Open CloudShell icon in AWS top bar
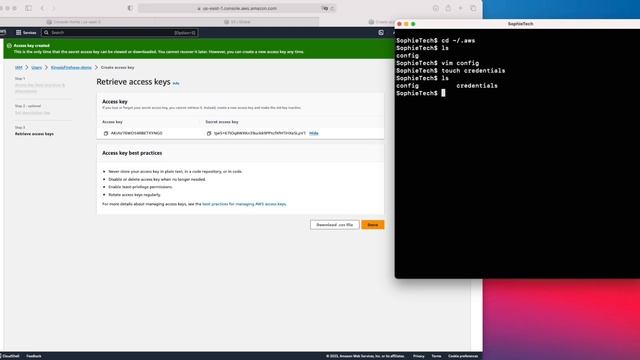640x360 pixels. tap(381, 33)
